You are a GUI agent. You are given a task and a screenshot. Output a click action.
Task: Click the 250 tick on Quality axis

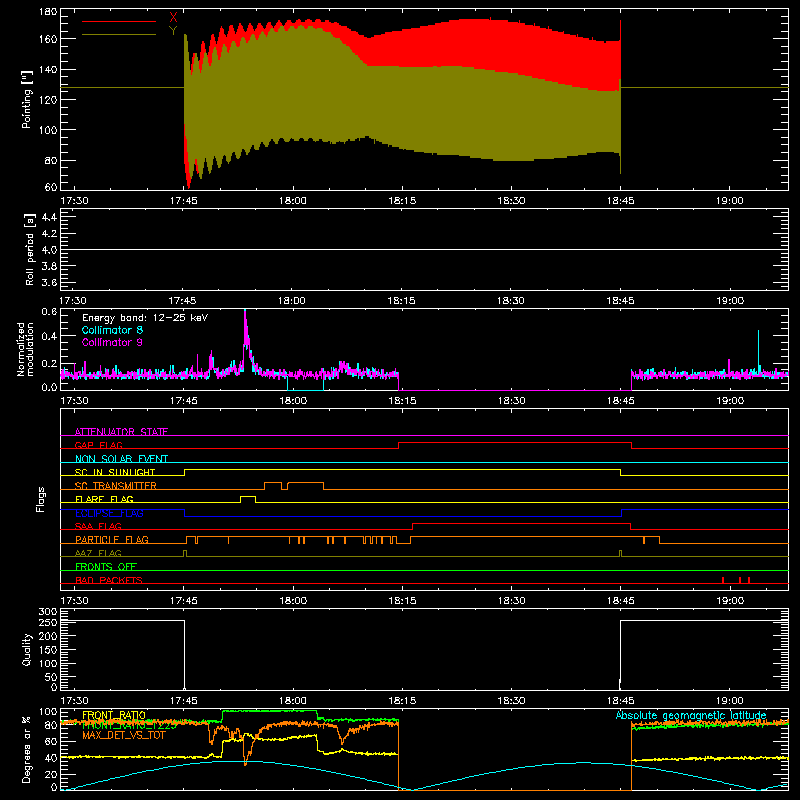[x=48, y=623]
